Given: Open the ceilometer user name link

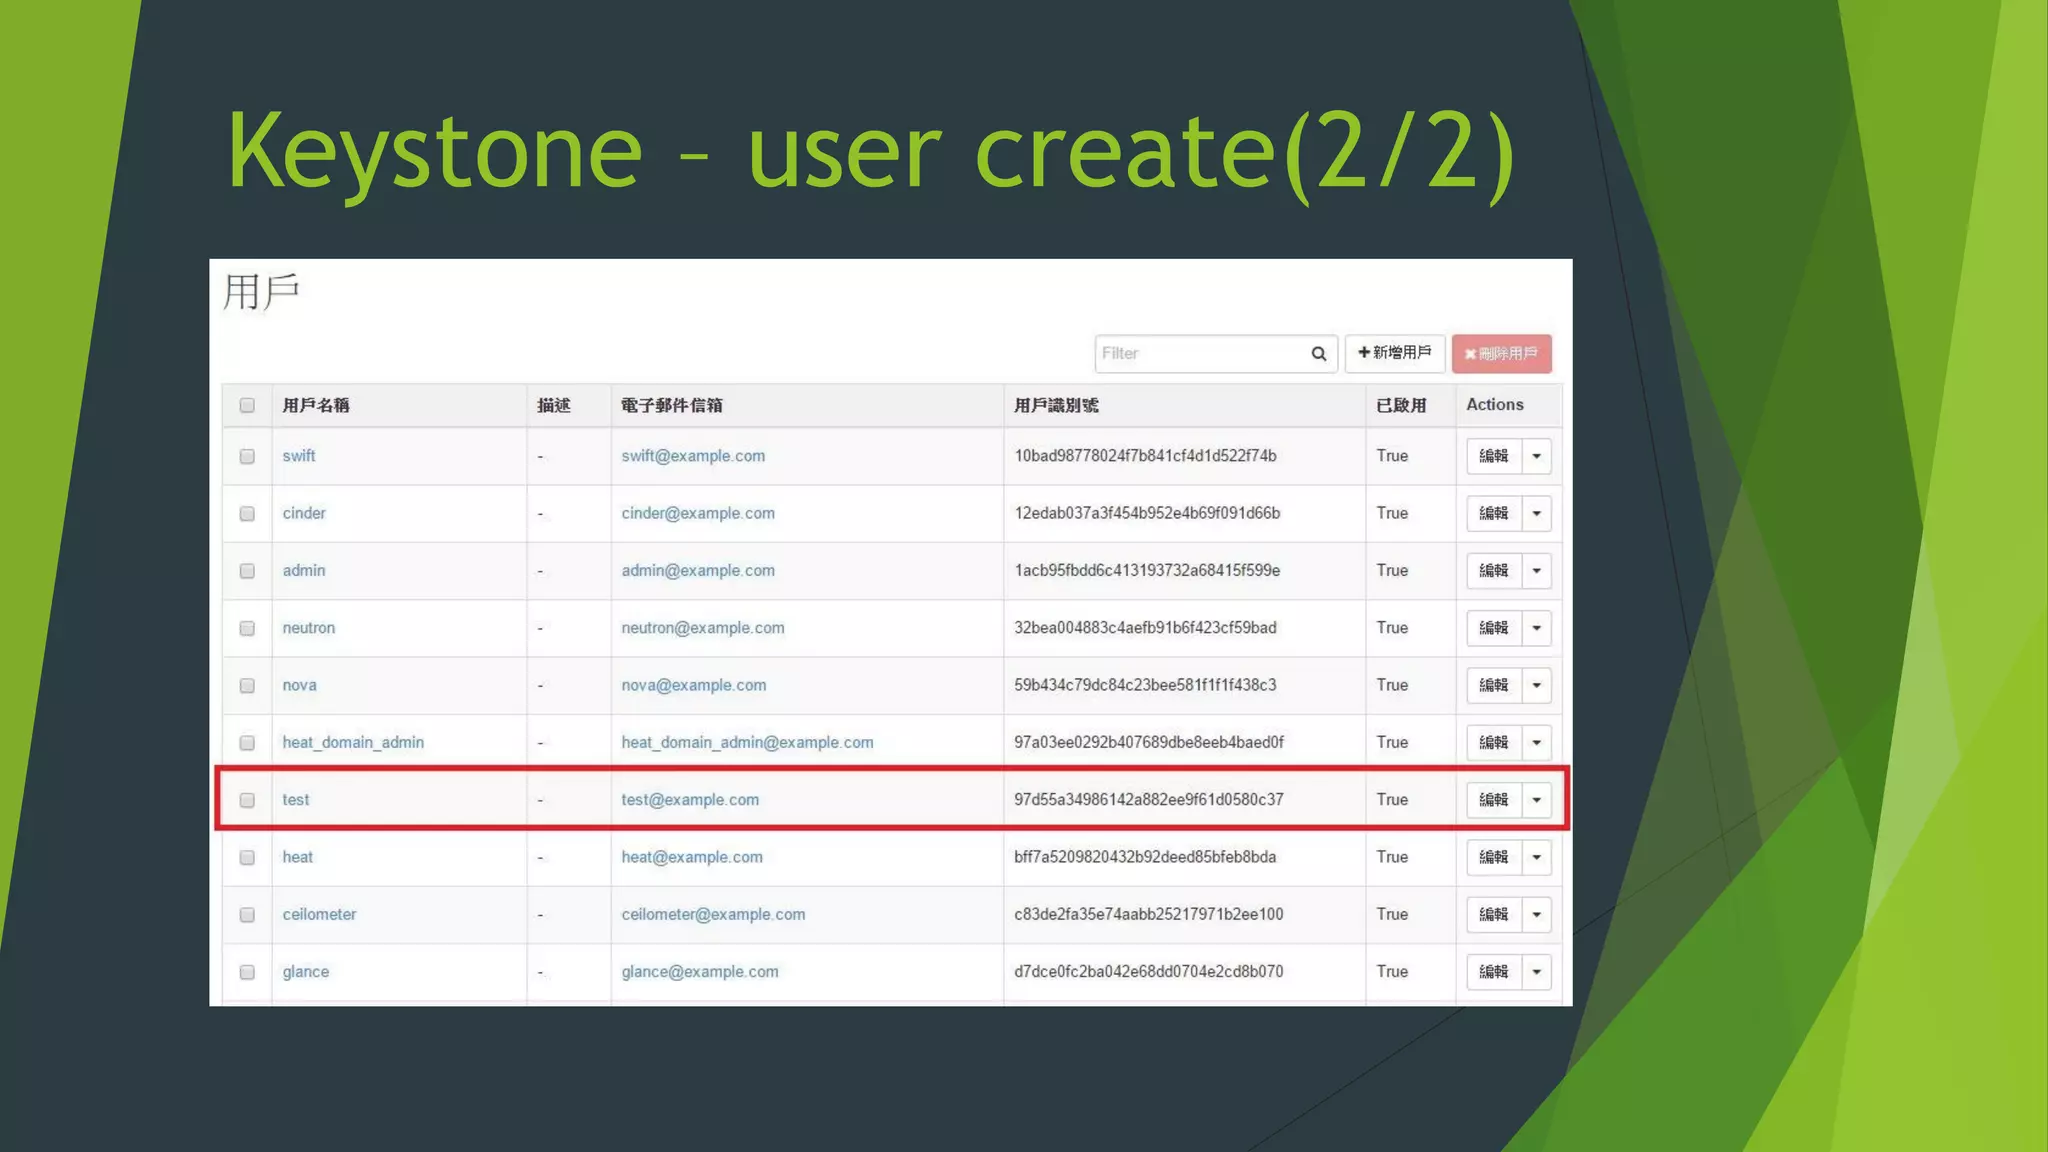Looking at the screenshot, I should pyautogui.click(x=319, y=914).
